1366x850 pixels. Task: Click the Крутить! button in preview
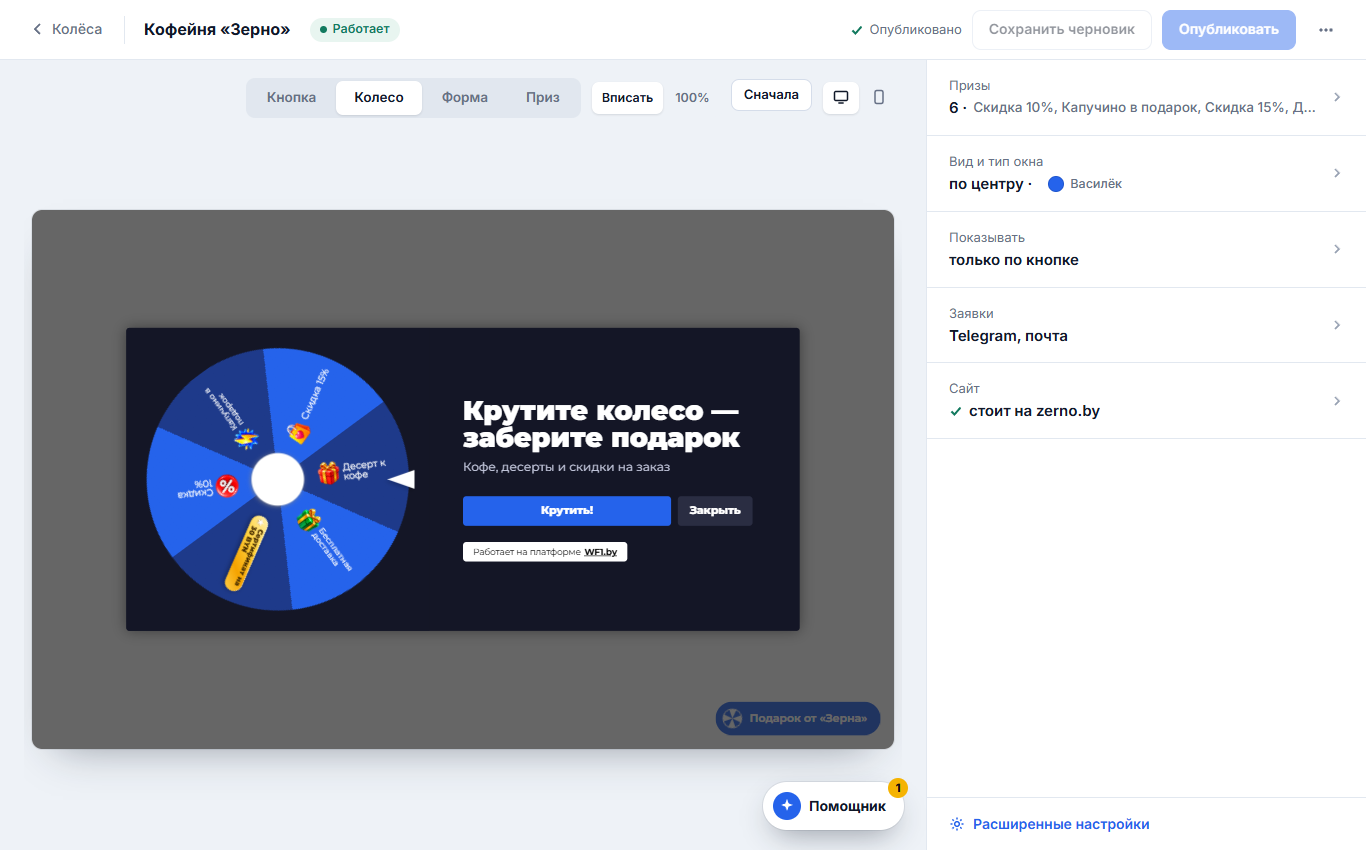[567, 510]
